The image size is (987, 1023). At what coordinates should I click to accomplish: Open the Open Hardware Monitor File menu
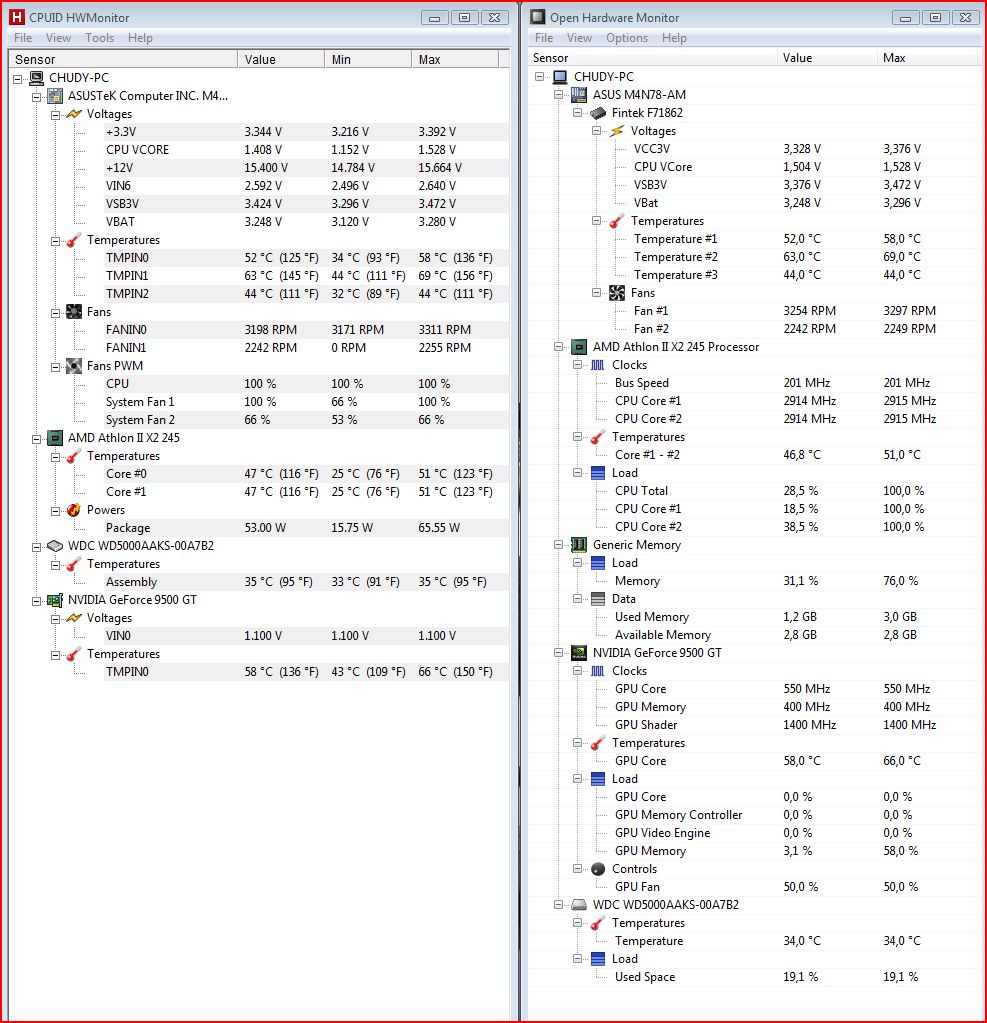tap(543, 38)
